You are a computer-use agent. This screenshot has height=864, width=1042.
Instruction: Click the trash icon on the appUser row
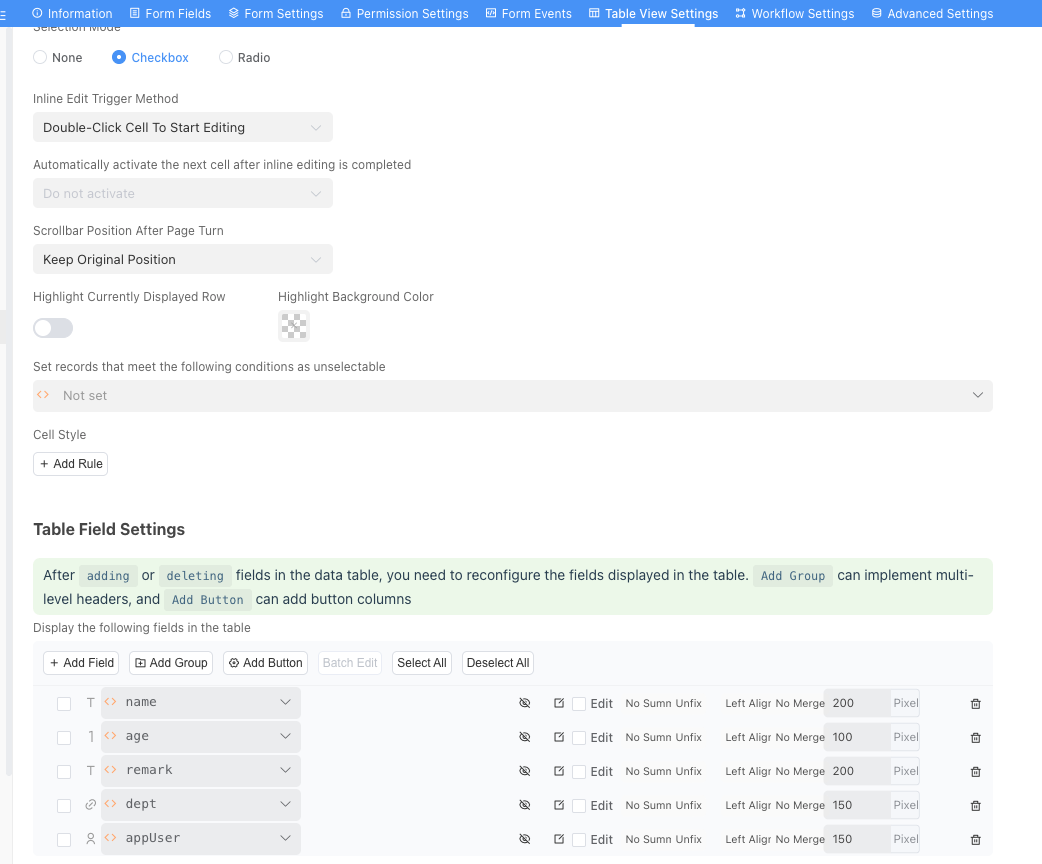975,839
